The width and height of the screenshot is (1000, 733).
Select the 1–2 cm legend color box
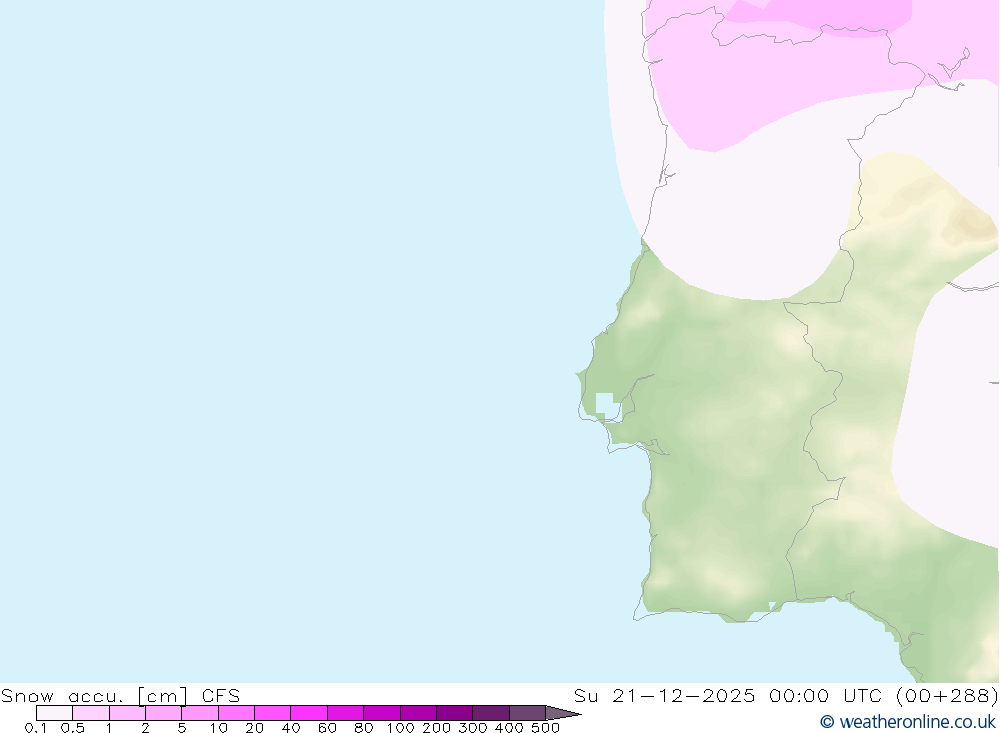(127, 713)
